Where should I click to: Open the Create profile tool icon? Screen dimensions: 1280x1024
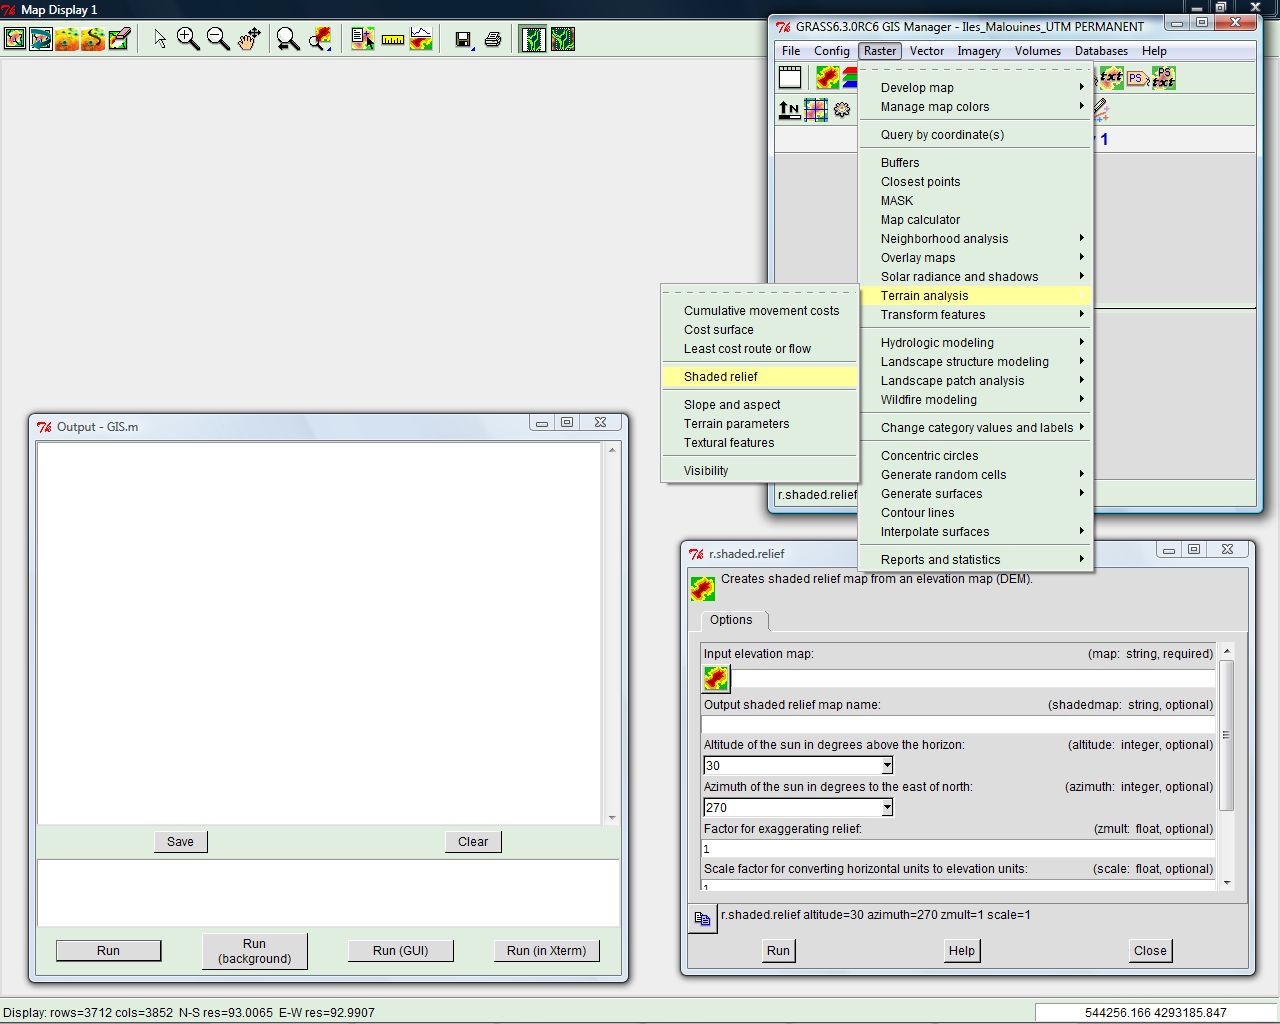421,39
